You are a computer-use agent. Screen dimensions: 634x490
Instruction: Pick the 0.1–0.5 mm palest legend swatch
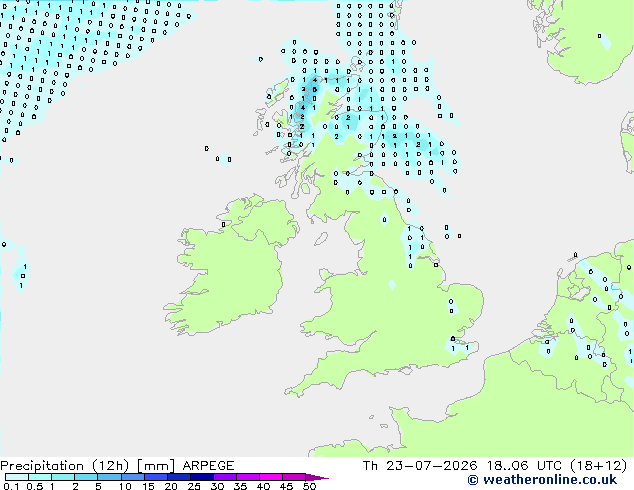(17, 477)
